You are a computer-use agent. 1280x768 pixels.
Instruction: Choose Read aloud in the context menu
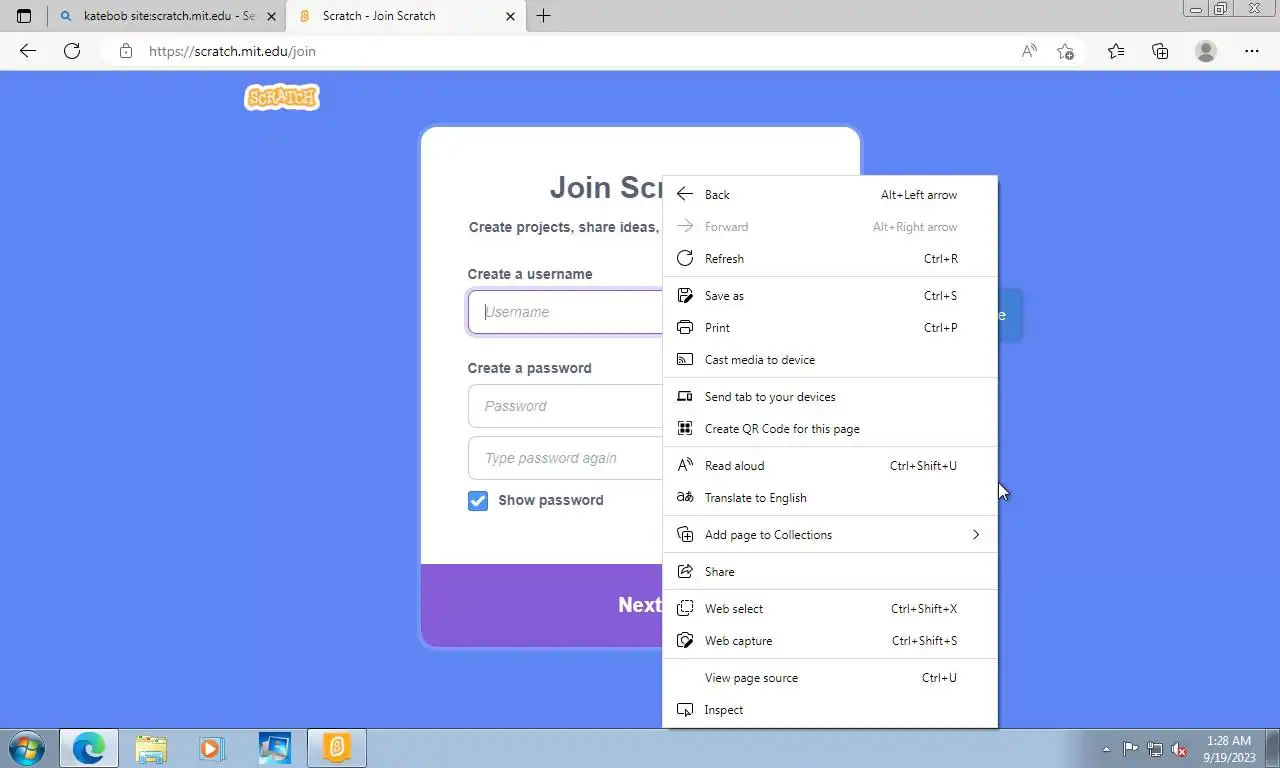(x=830, y=466)
